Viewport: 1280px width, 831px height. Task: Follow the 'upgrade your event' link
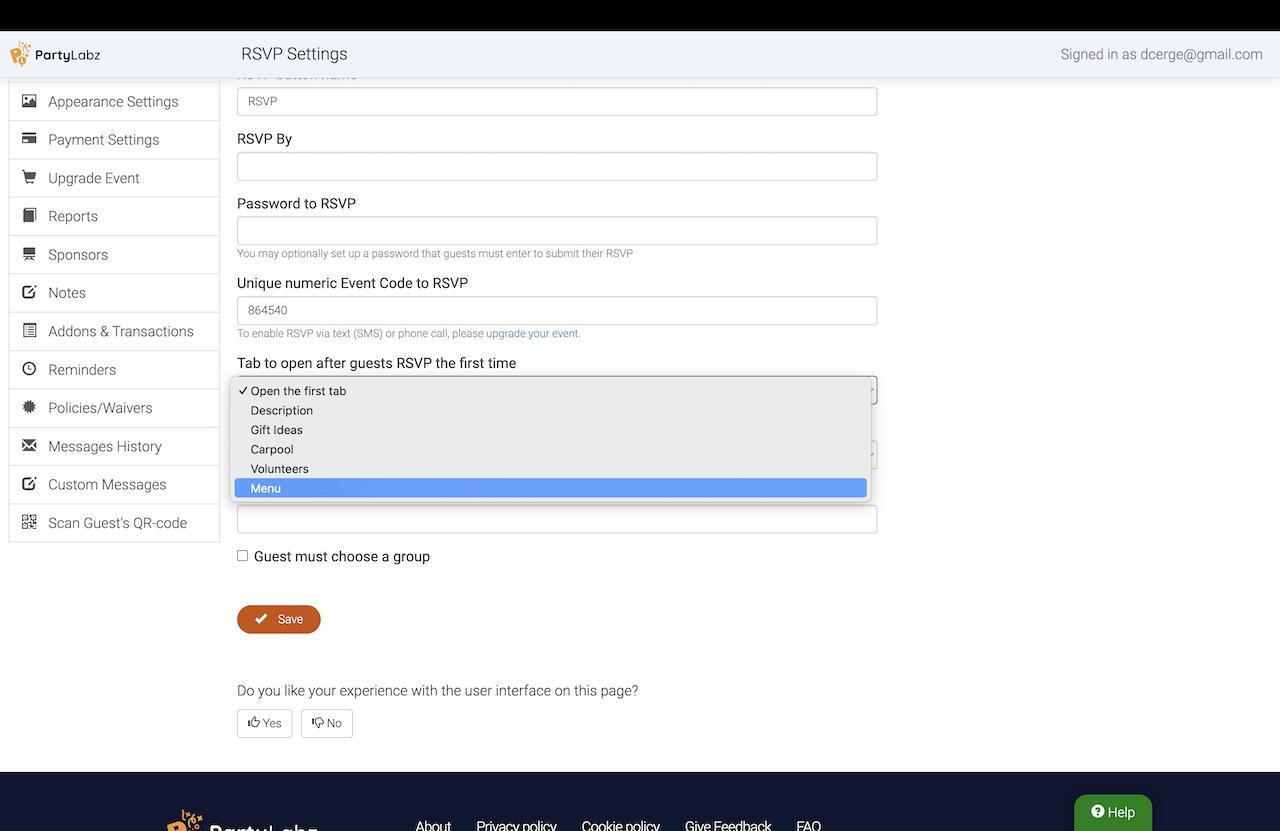[532, 334]
